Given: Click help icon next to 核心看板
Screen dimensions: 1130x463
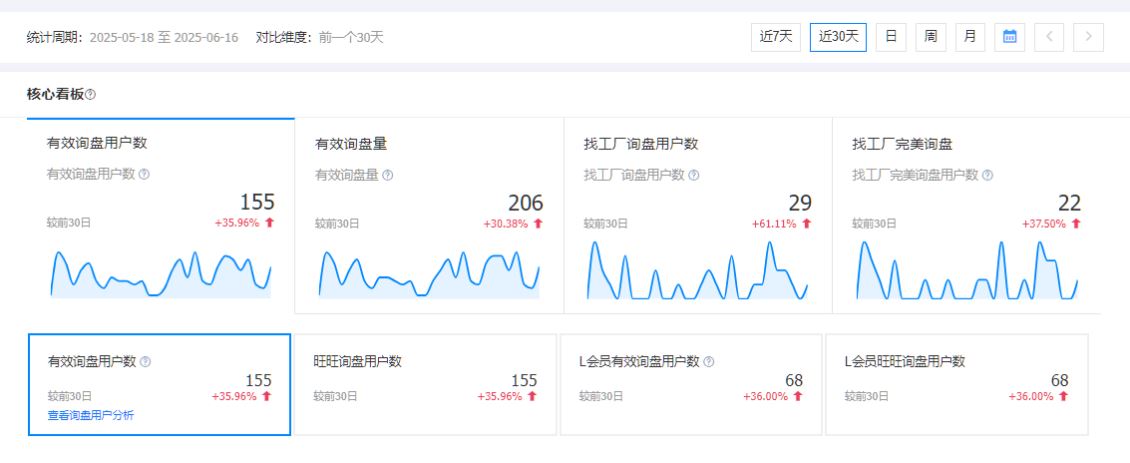Looking at the screenshot, I should (x=91, y=94).
